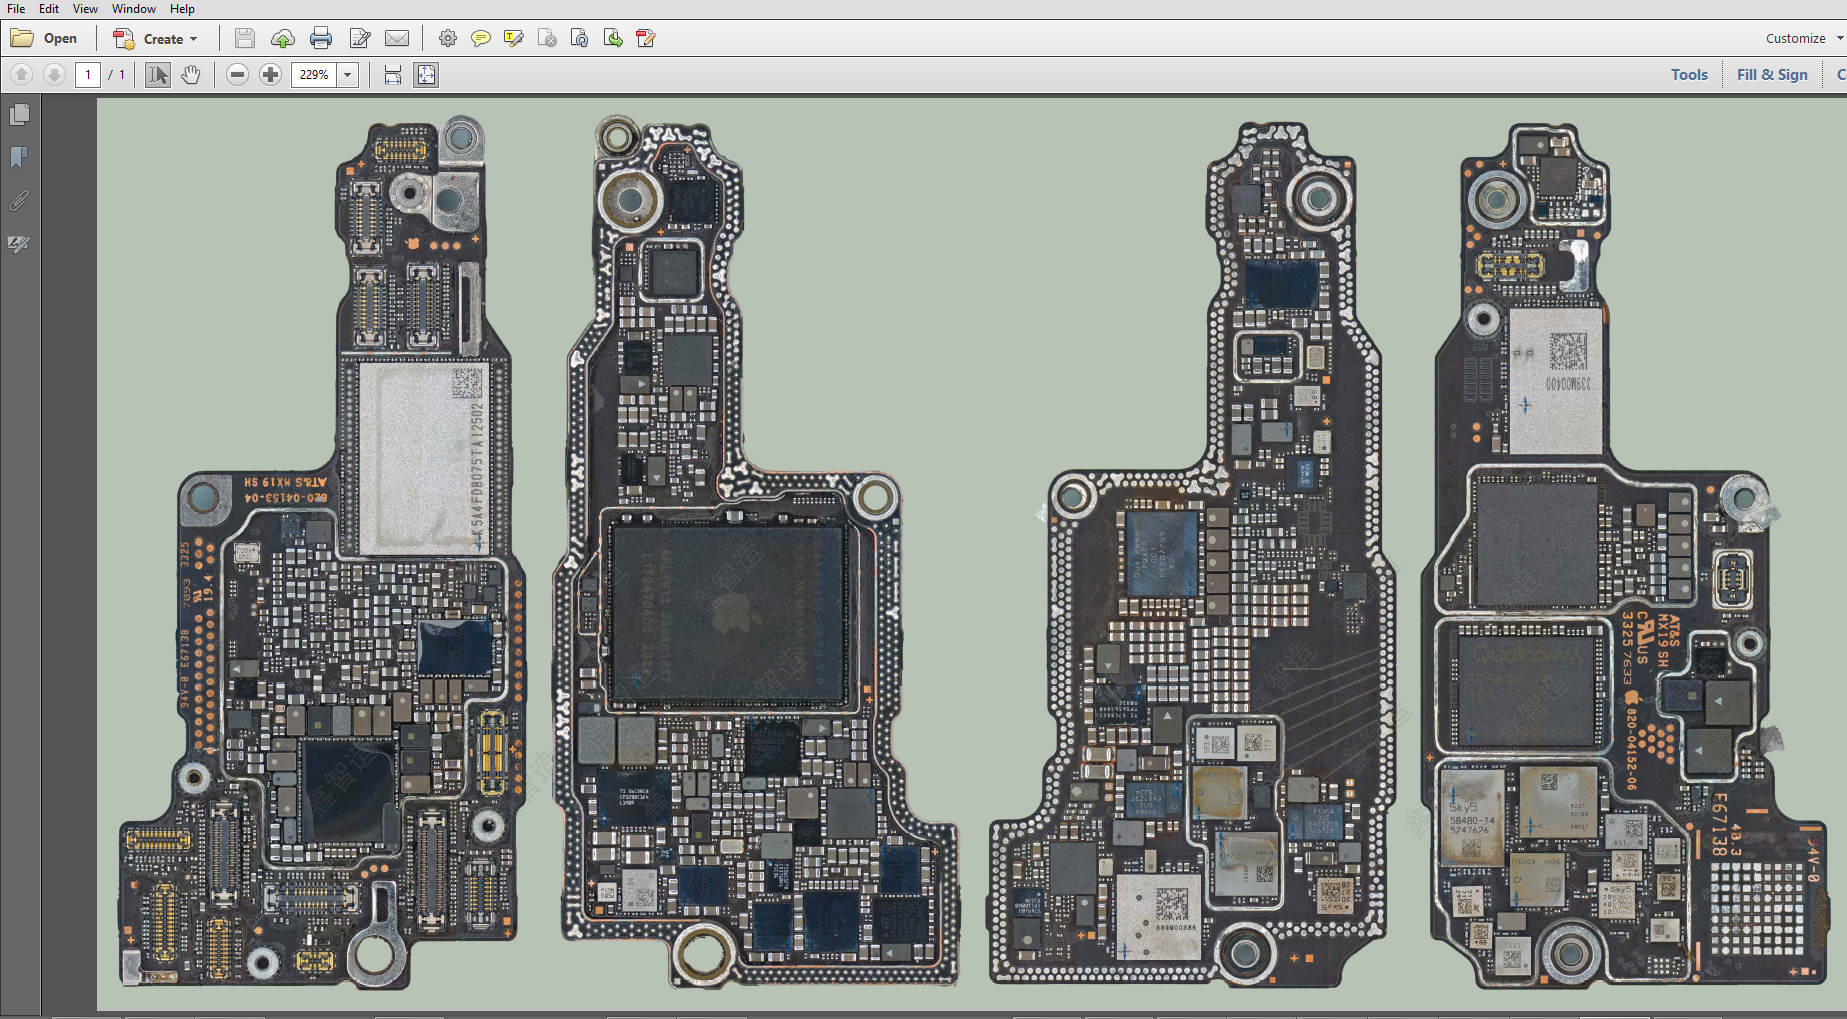Click the Highlight text tool
This screenshot has height=1019, width=1847.
coord(514,39)
